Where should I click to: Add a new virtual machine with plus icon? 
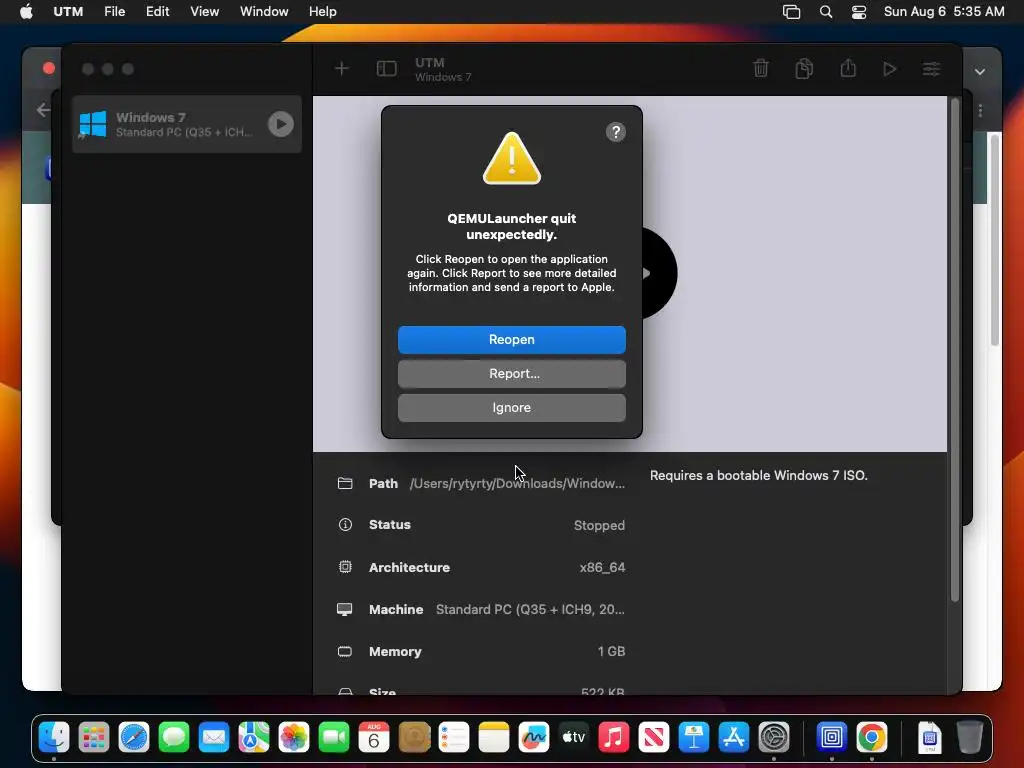pyautogui.click(x=342, y=69)
